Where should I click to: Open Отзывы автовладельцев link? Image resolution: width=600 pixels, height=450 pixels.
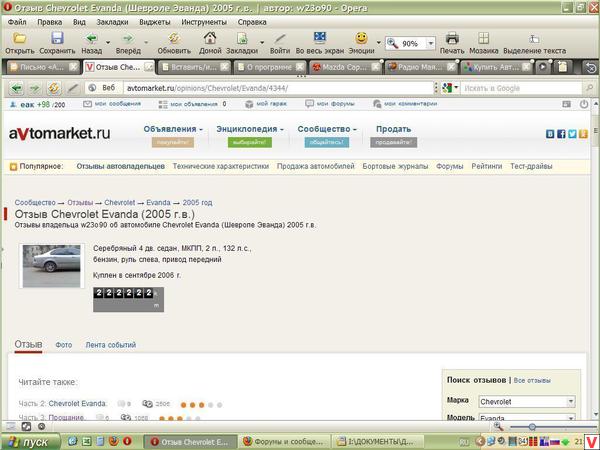click(121, 166)
